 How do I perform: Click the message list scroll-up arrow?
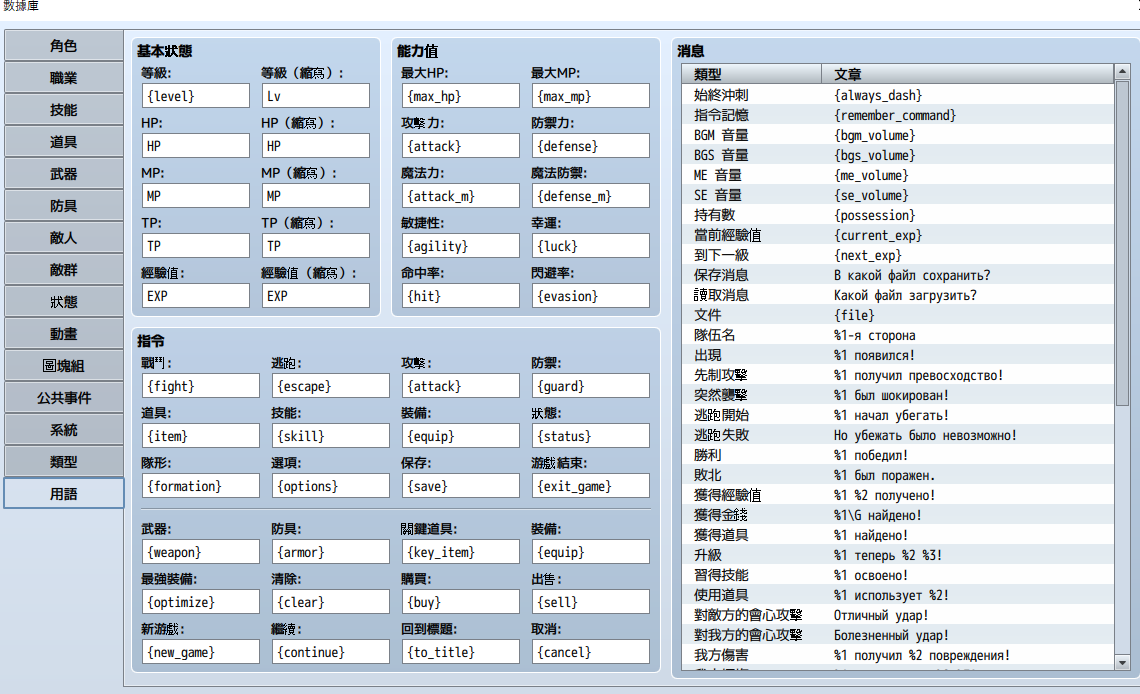1123,71
